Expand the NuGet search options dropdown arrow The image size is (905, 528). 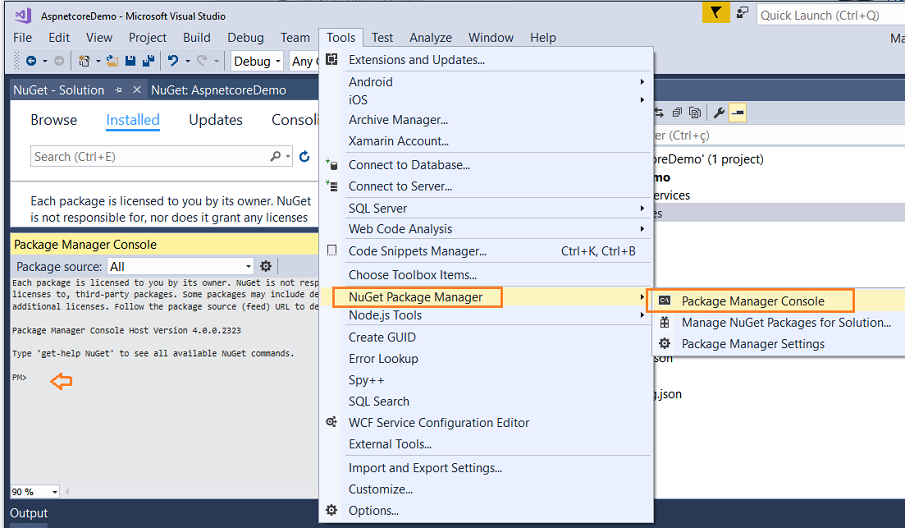click(287, 156)
